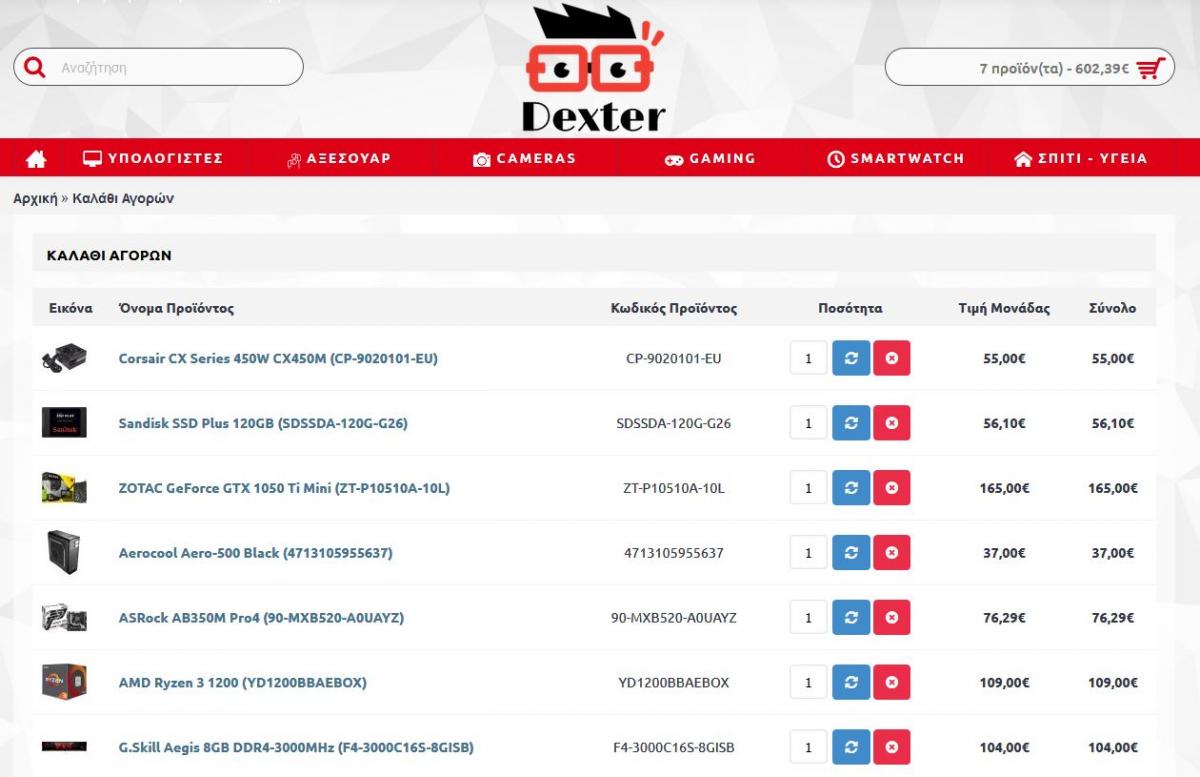The image size is (1200, 777).
Task: Select product code YD1200BBAEBOX in code column
Action: (673, 683)
